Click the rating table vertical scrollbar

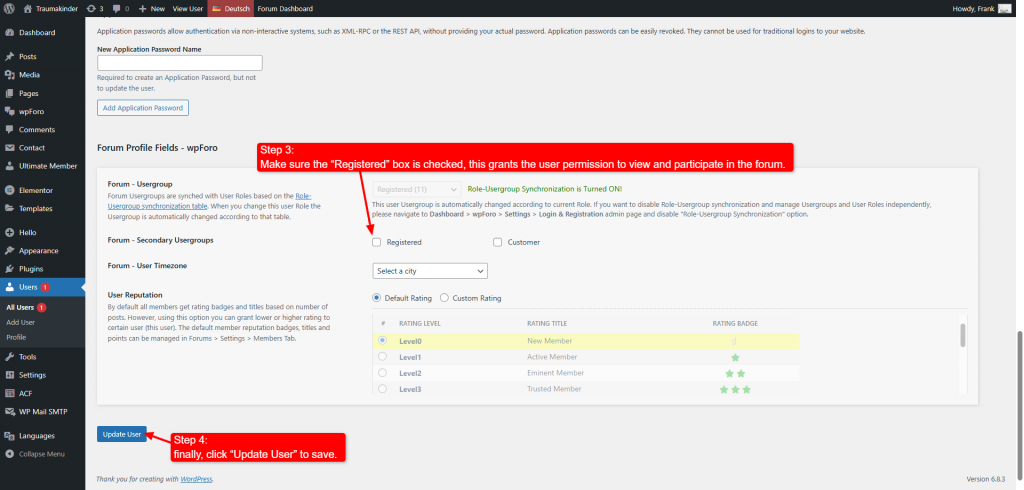coord(963,335)
